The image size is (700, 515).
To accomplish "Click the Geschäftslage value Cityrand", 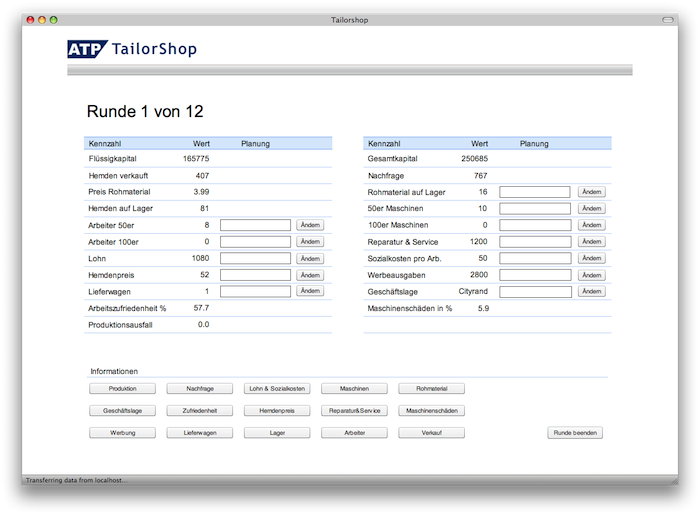I will point(473,291).
